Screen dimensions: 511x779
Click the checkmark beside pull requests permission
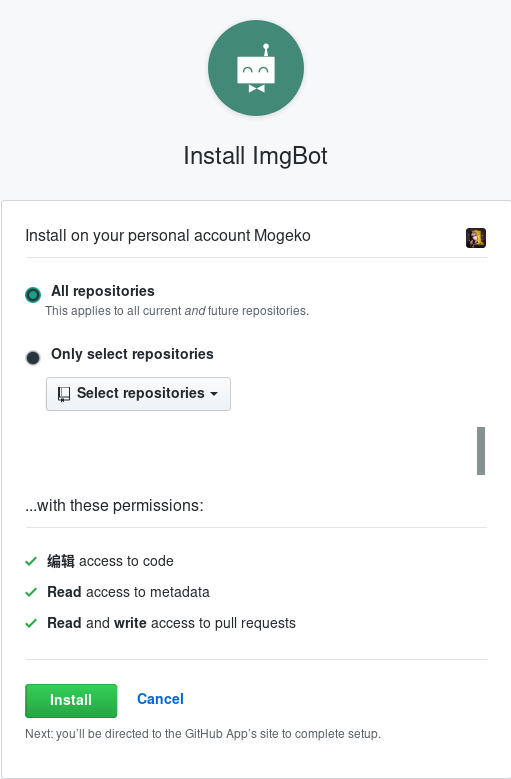click(x=31, y=623)
